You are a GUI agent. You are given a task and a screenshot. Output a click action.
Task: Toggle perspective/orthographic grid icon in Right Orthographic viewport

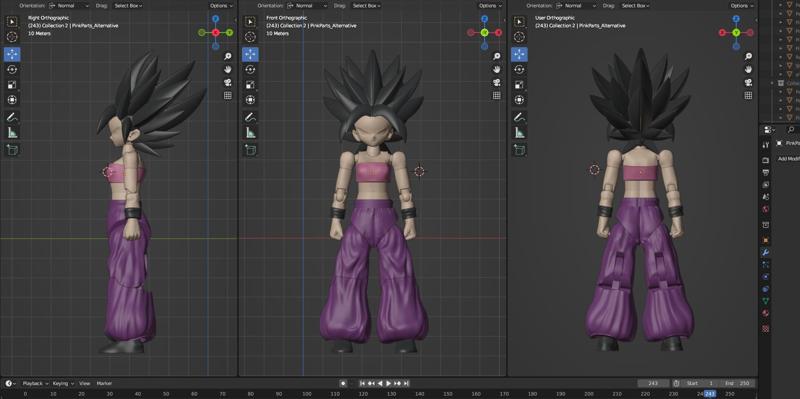tap(228, 95)
